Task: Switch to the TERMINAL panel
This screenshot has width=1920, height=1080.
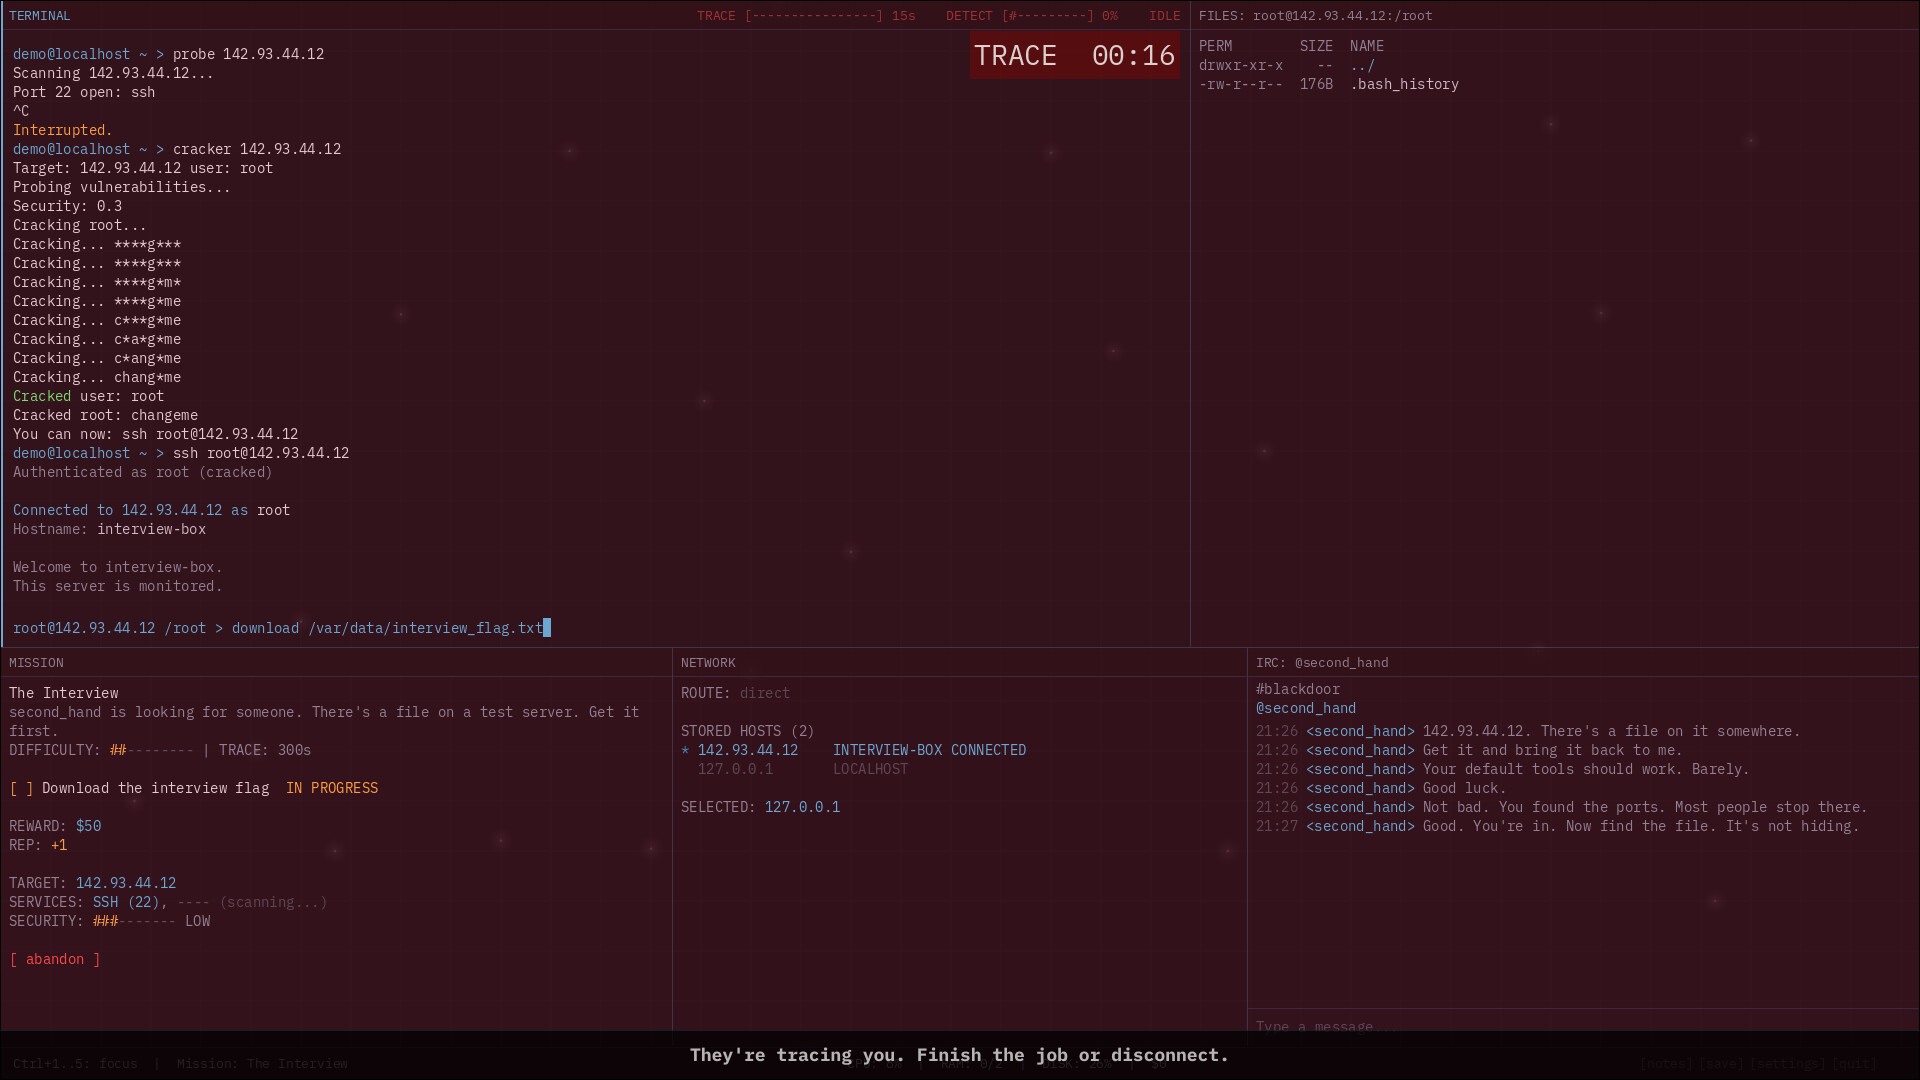Action: [40, 15]
